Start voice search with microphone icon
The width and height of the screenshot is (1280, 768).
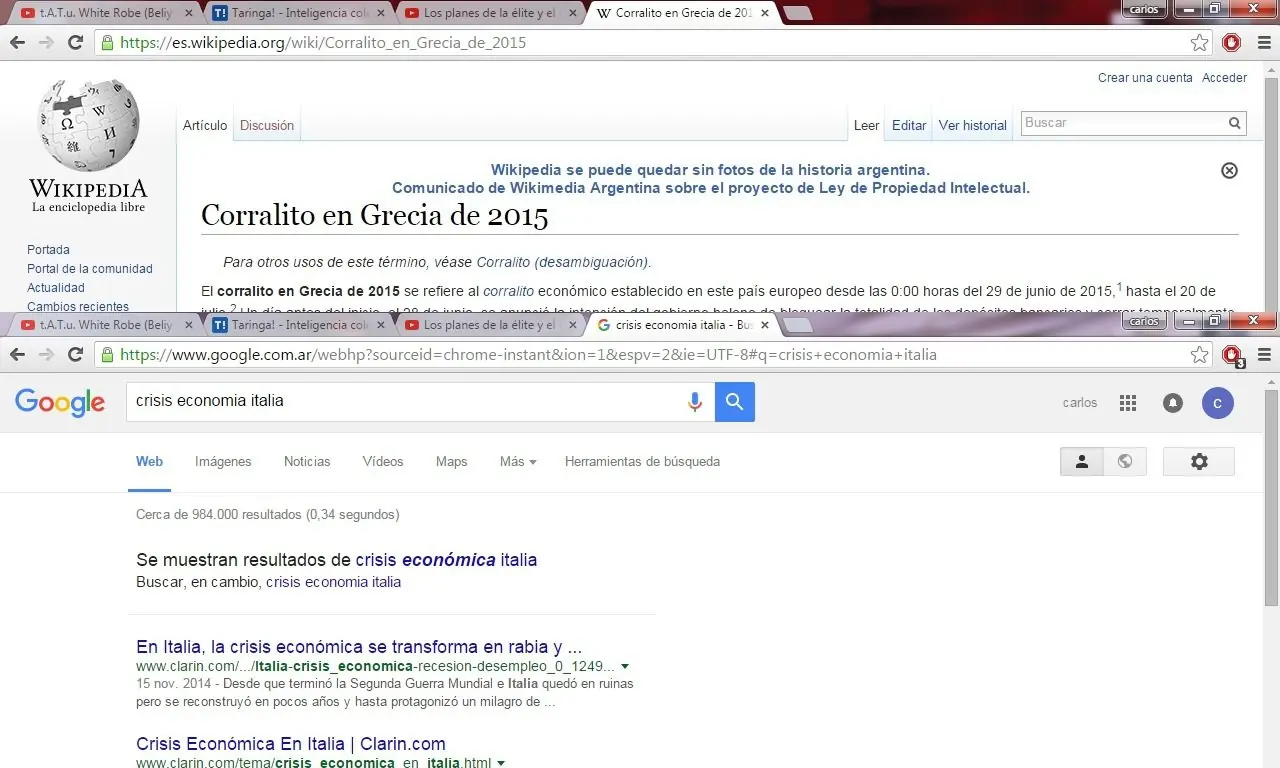click(695, 402)
